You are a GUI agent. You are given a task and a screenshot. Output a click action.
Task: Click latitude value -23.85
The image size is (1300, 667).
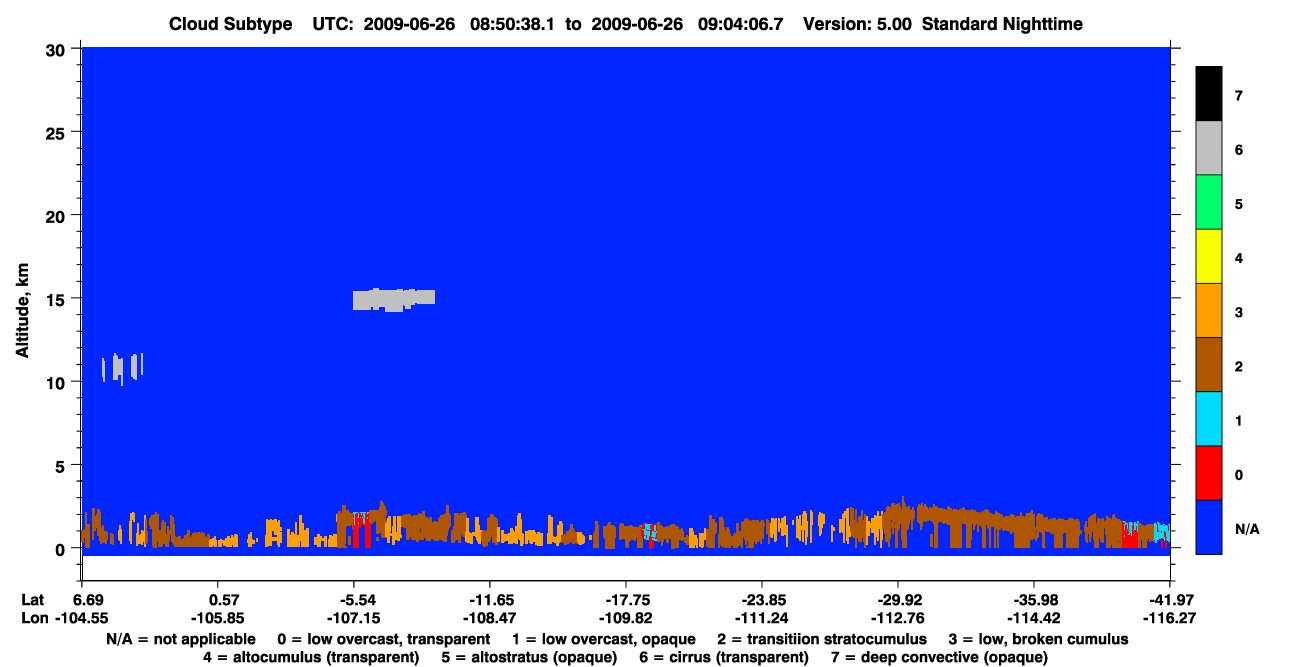pyautogui.click(x=762, y=600)
